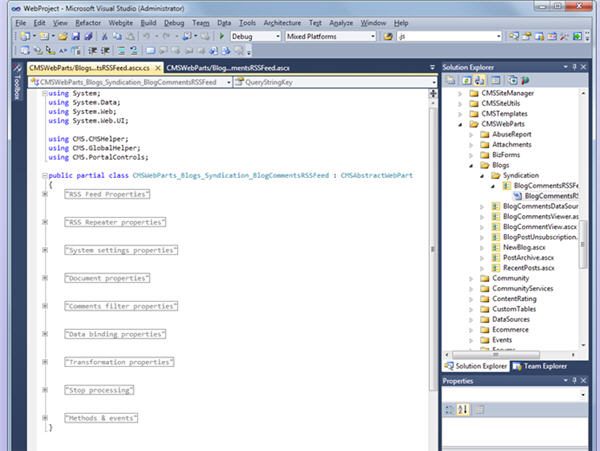Open the Debug configuration dropdown
Screen dimensions: 600x451
[276, 36]
